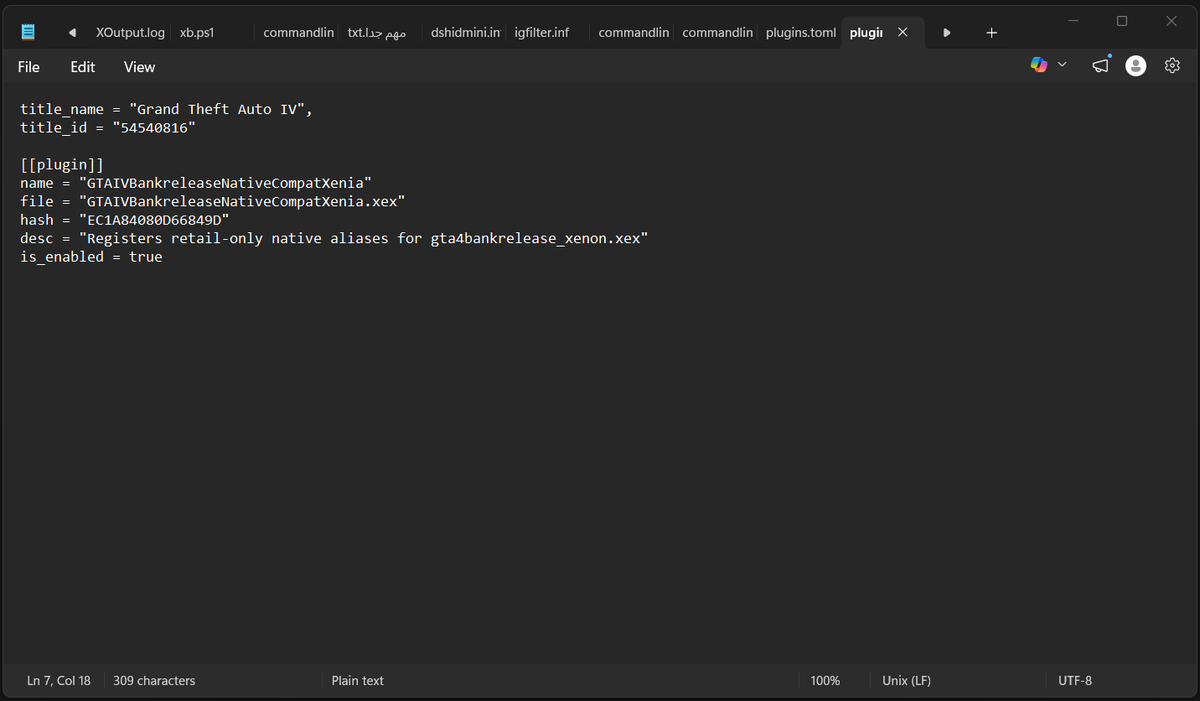Click the 100% zoom level indicator
This screenshot has height=701, width=1200.
coord(825,680)
